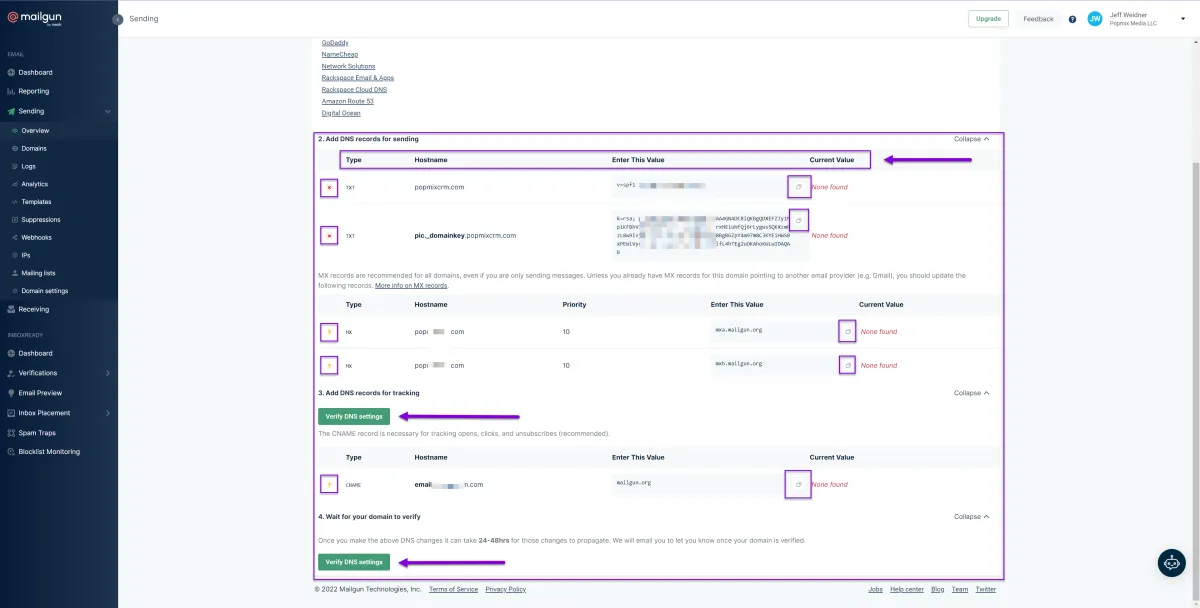Open the Help center footer link

[x=907, y=589]
